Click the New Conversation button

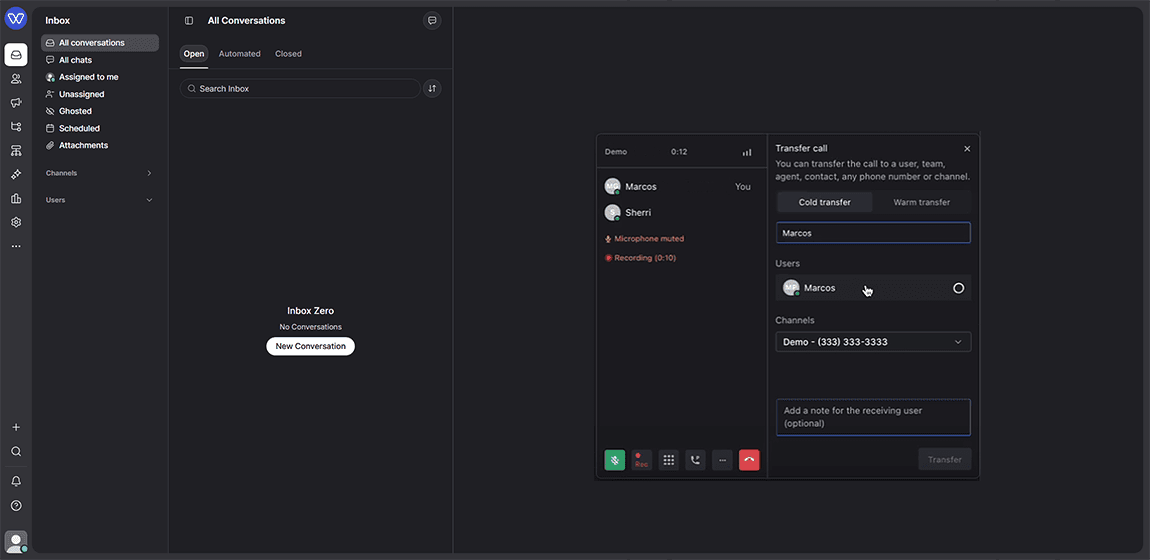(x=310, y=346)
